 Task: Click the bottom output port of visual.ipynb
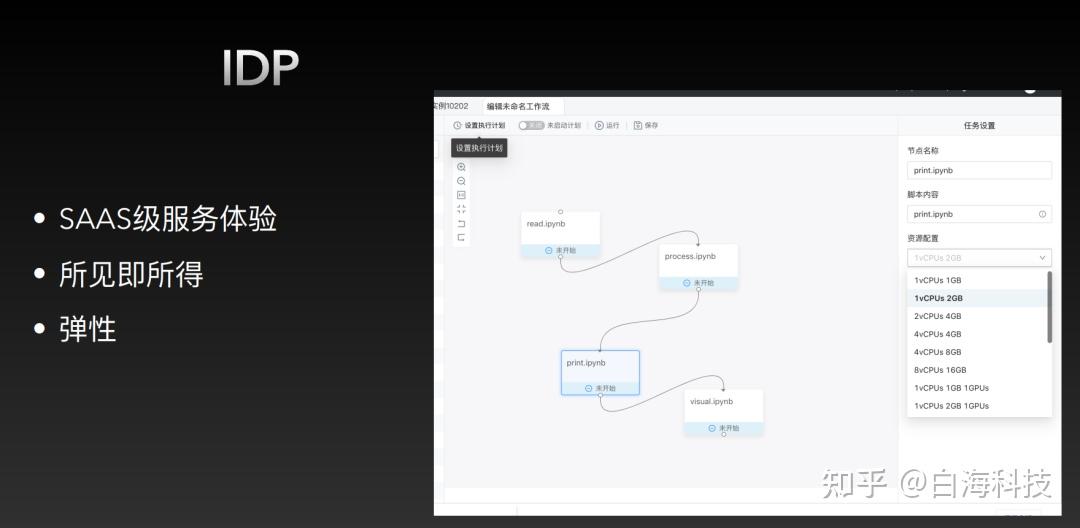coord(723,434)
